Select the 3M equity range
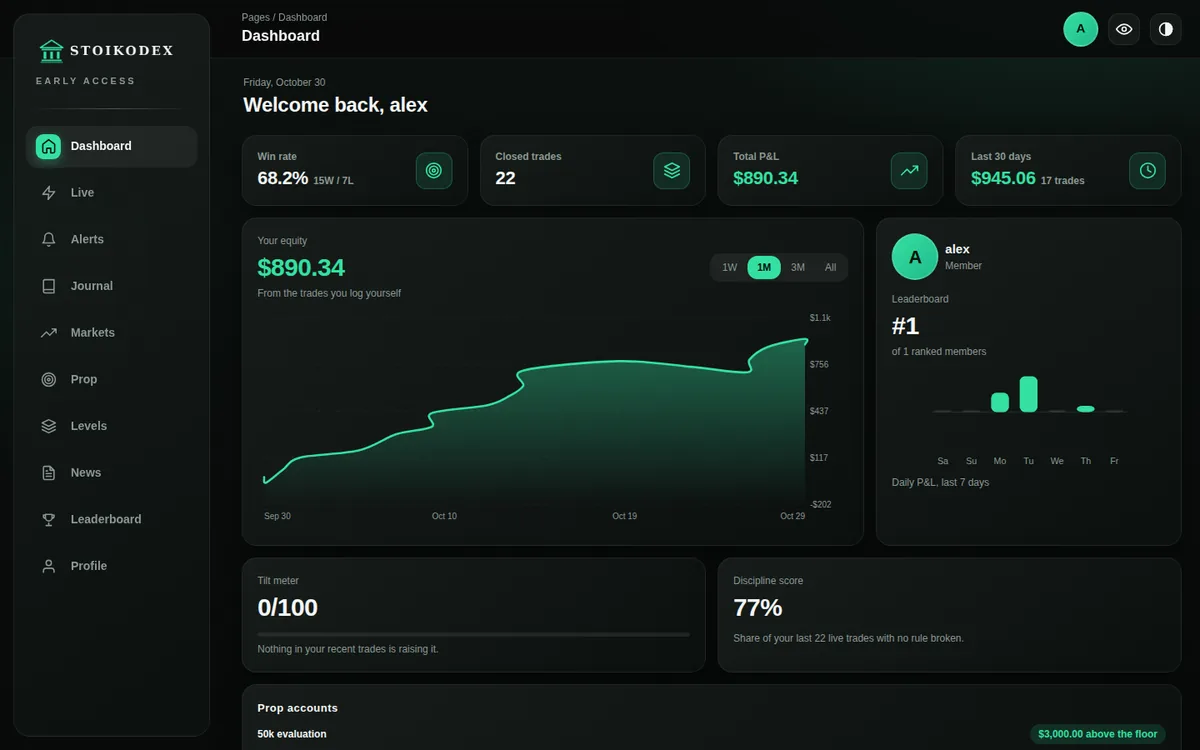Screen dimensions: 1200x750 (798, 267)
